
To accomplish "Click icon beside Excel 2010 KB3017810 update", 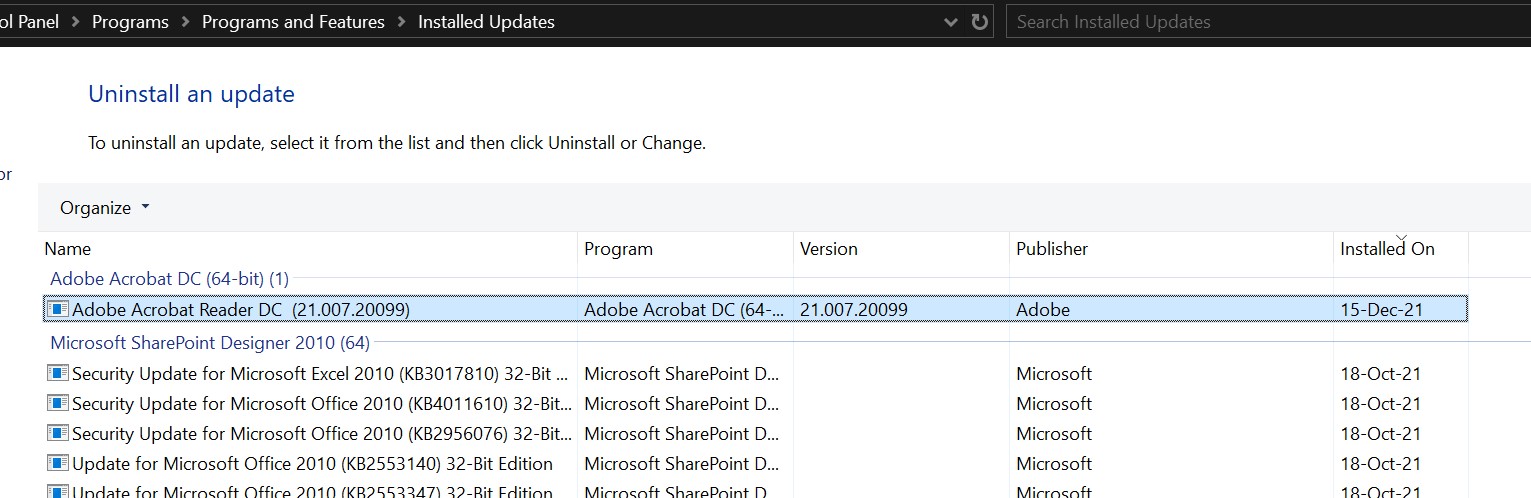I will pyautogui.click(x=59, y=374).
